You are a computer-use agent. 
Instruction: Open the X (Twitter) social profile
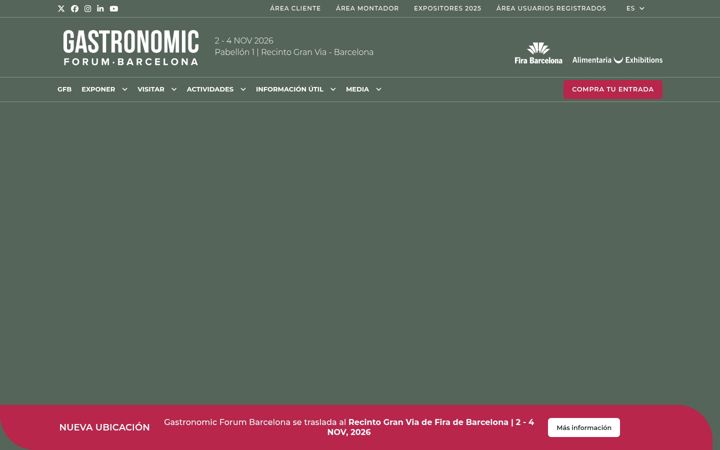pos(61,8)
